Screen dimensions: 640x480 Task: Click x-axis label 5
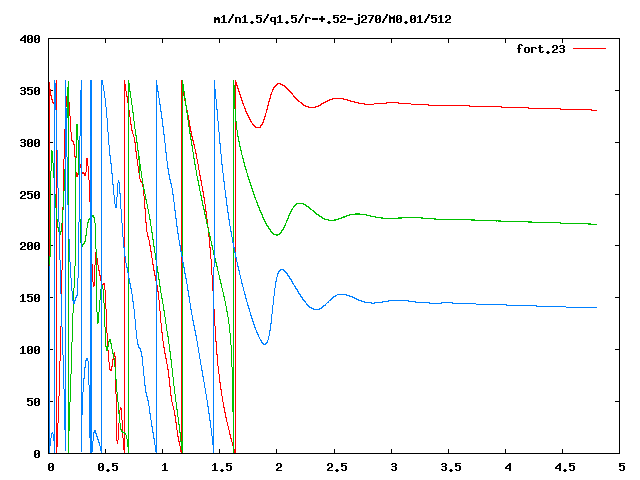pyautogui.click(x=622, y=467)
